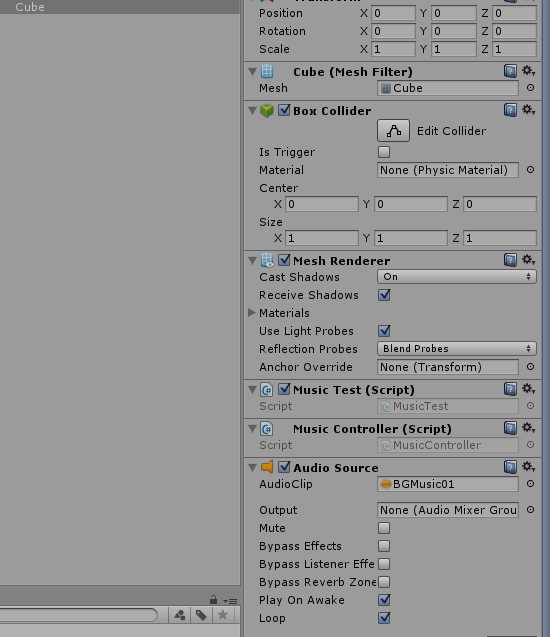The image size is (550, 637).
Task: Click the Anchor Override None (Transform) field
Action: [448, 367]
